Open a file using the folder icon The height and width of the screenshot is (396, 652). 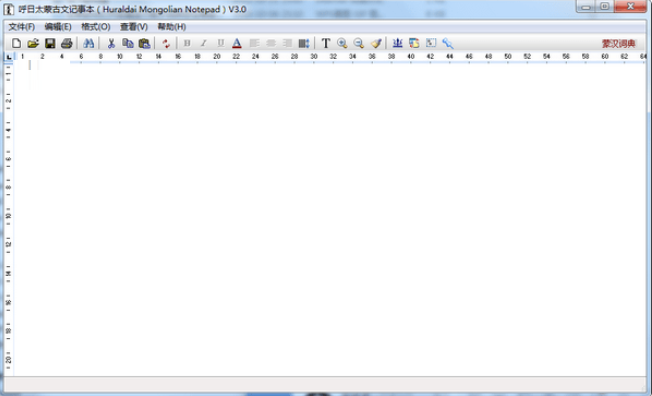33,43
